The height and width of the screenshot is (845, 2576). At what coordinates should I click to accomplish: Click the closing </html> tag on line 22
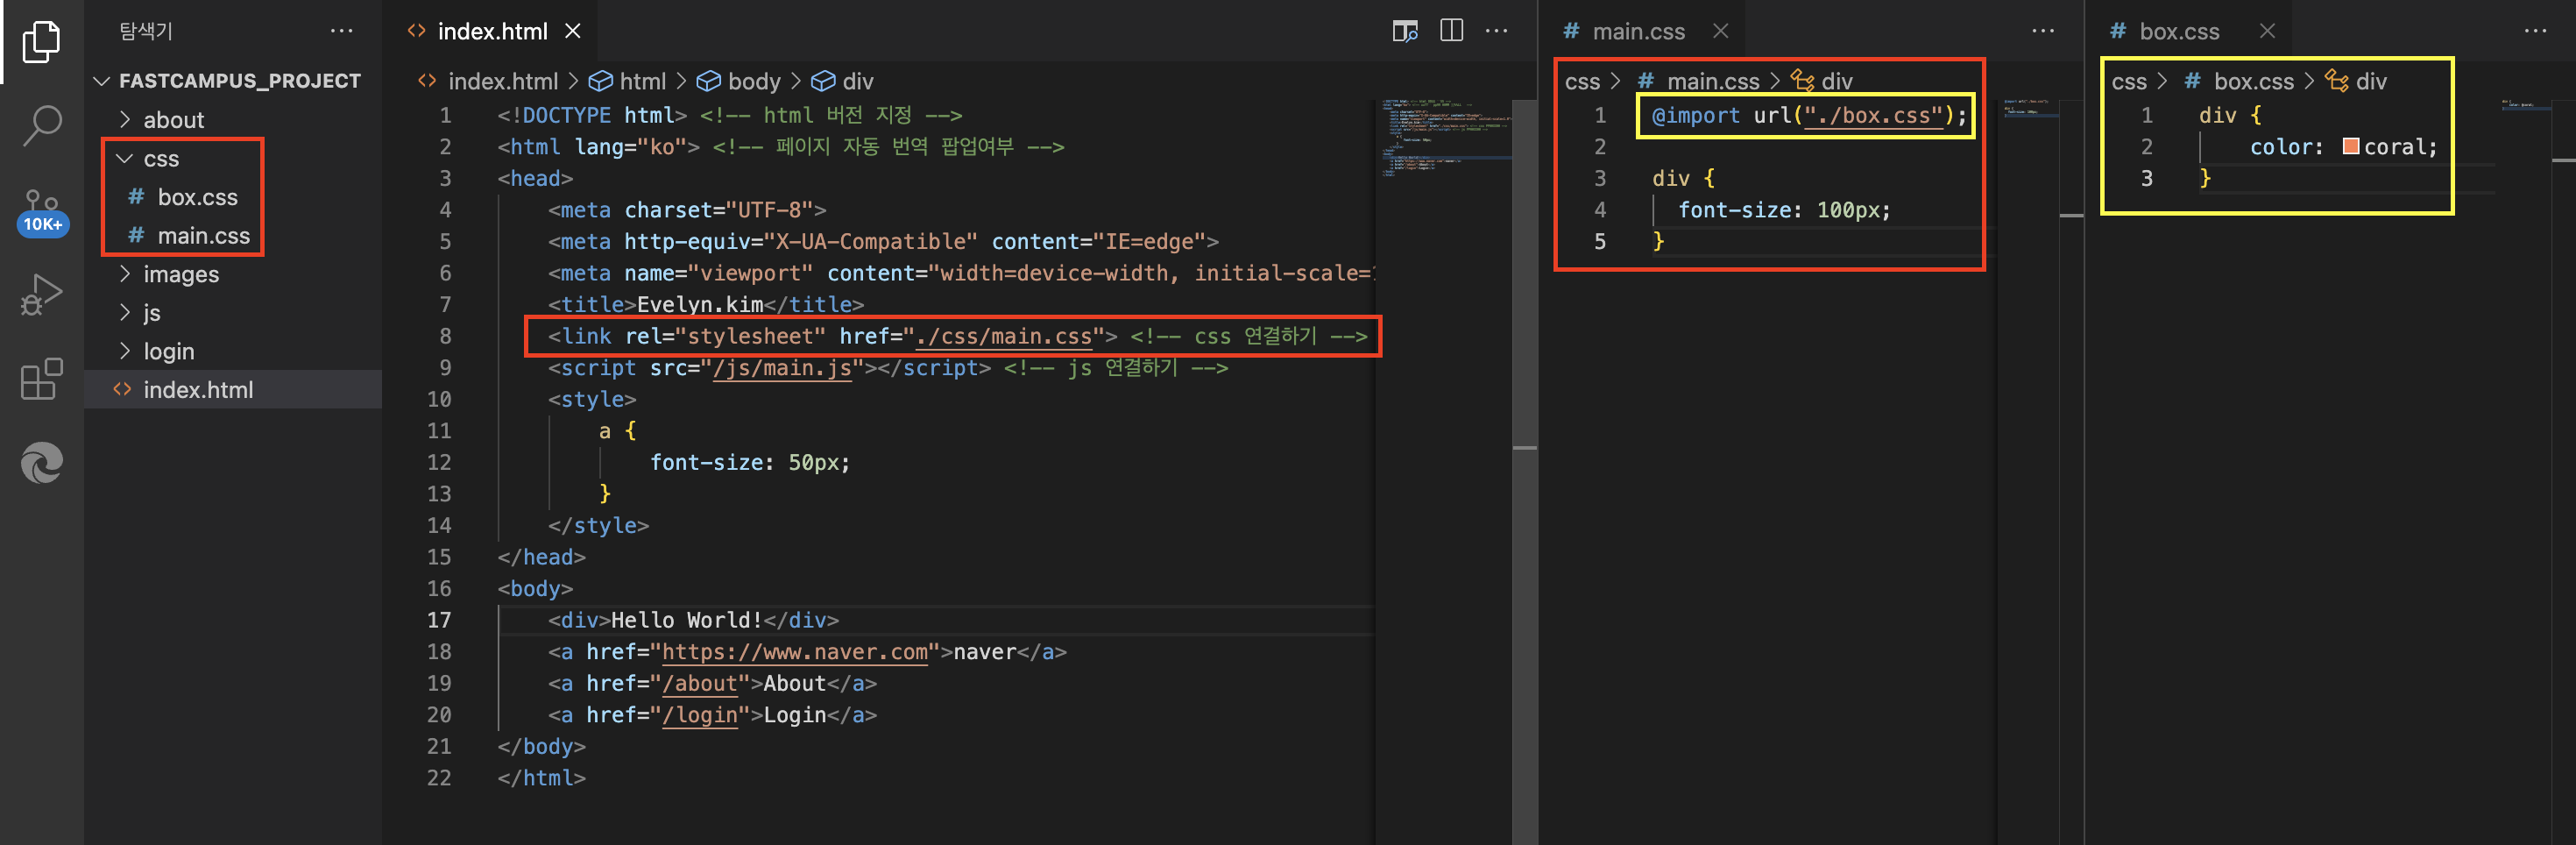click(x=541, y=778)
